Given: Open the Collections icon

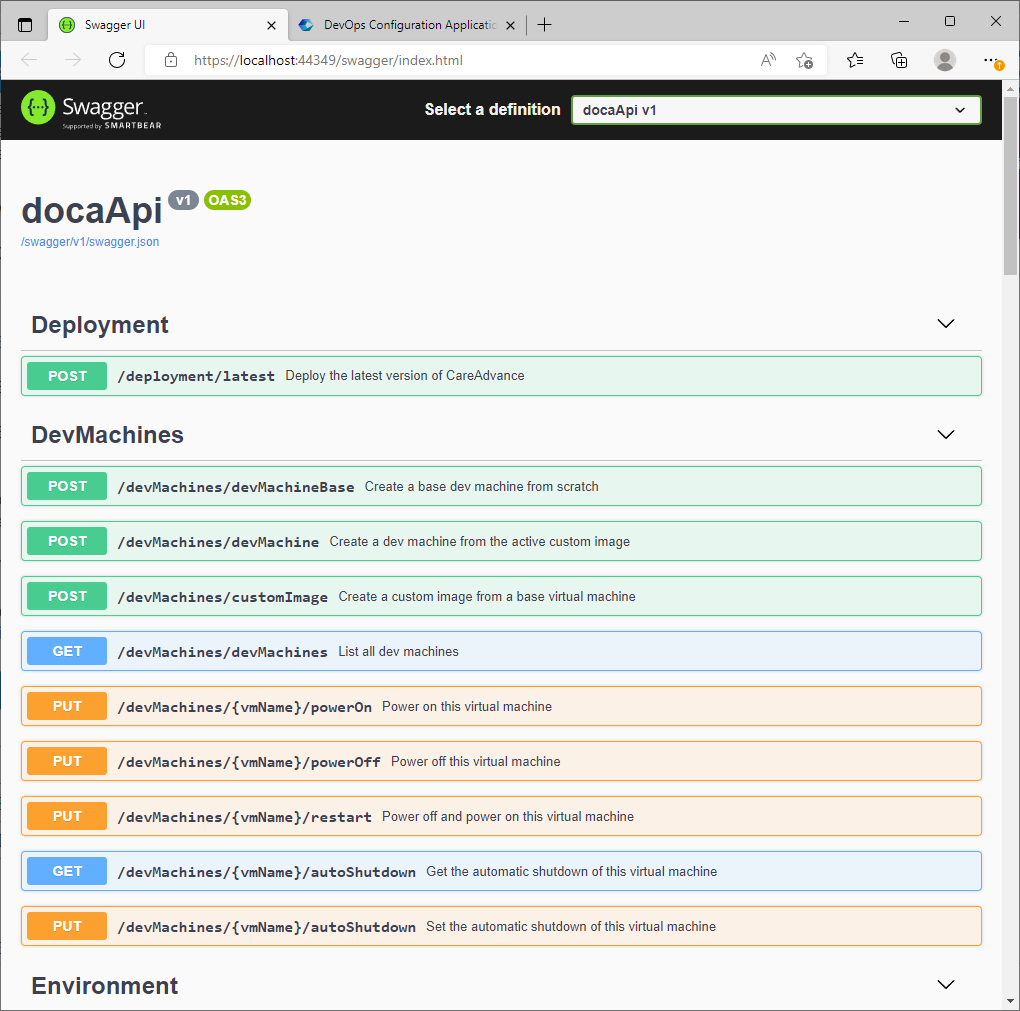Looking at the screenshot, I should point(899,60).
